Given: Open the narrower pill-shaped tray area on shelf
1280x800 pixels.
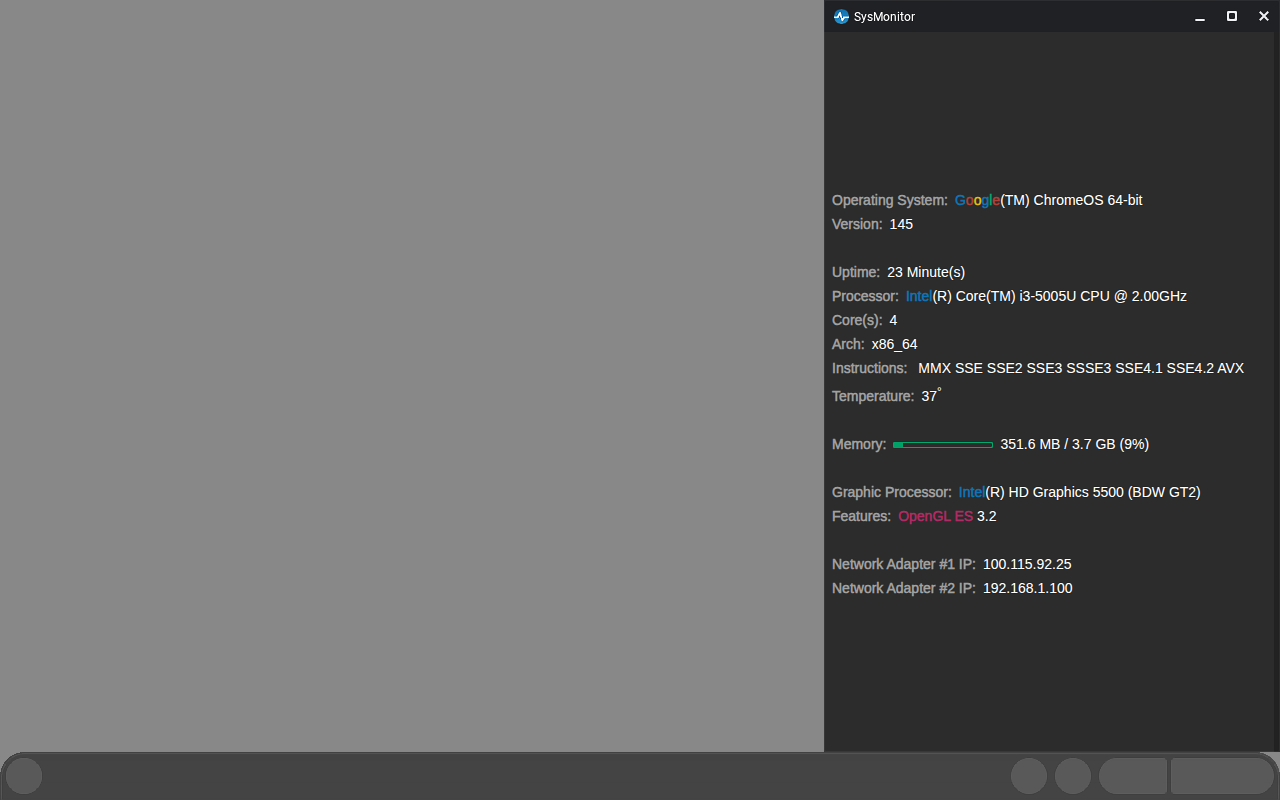Looking at the screenshot, I should point(1133,776).
